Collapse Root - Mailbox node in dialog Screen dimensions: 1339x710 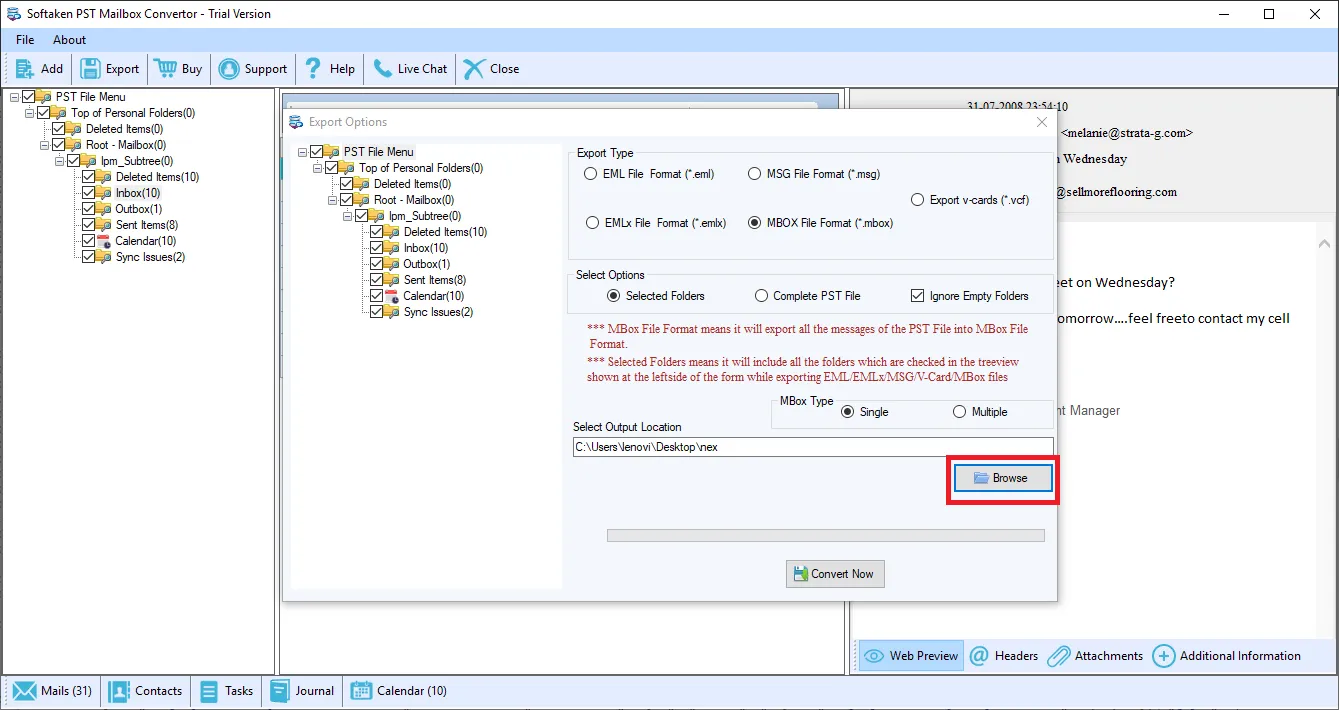(x=333, y=200)
